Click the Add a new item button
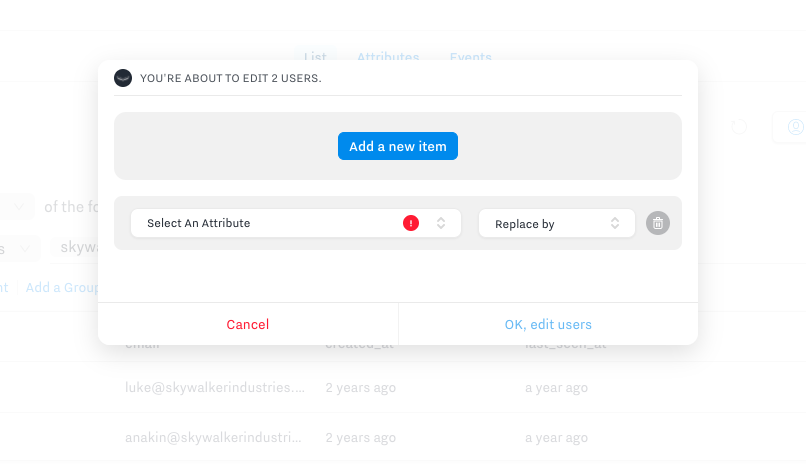The width and height of the screenshot is (806, 466). pos(397,146)
